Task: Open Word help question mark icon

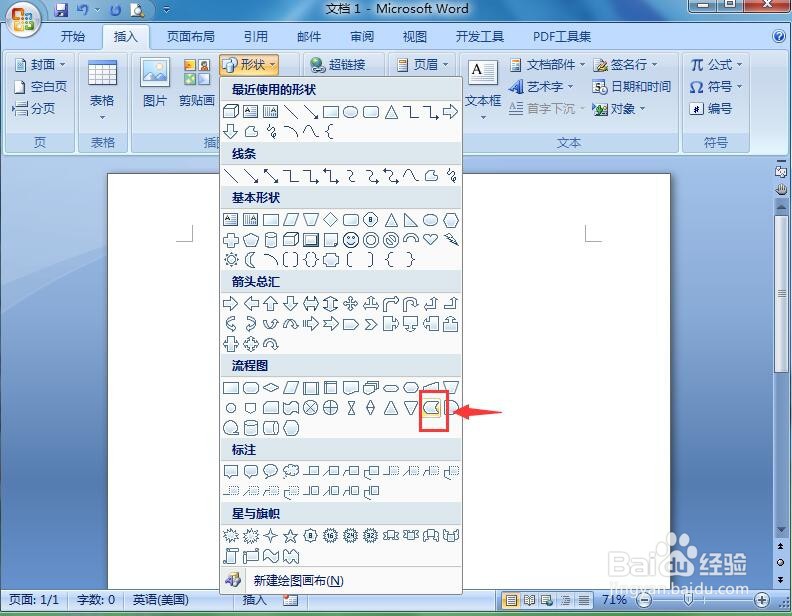Action: pos(778,36)
